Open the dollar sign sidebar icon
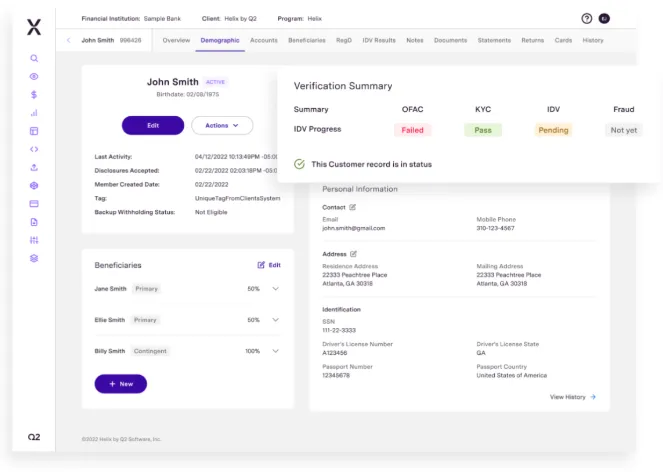 tap(34, 94)
